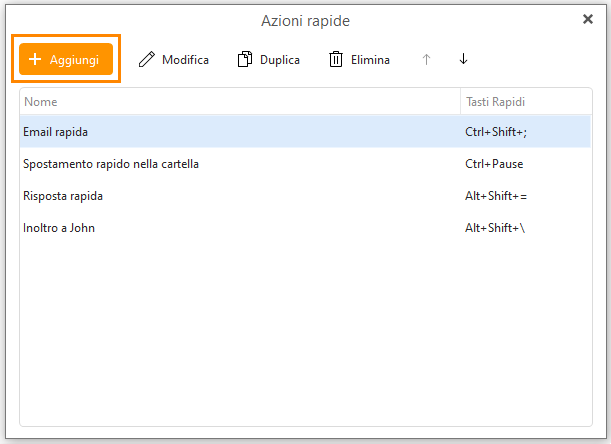Select the Risposta rapida action
The image size is (611, 444).
pyautogui.click(x=306, y=196)
